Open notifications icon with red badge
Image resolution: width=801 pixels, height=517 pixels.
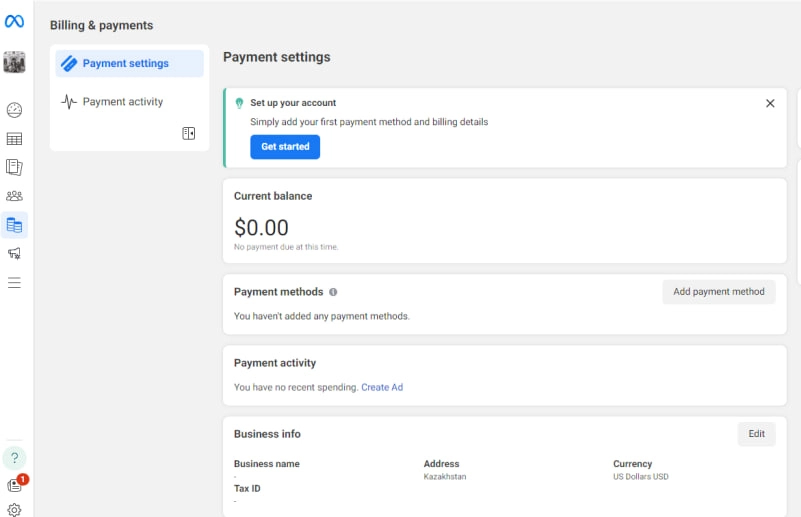[x=15, y=485]
